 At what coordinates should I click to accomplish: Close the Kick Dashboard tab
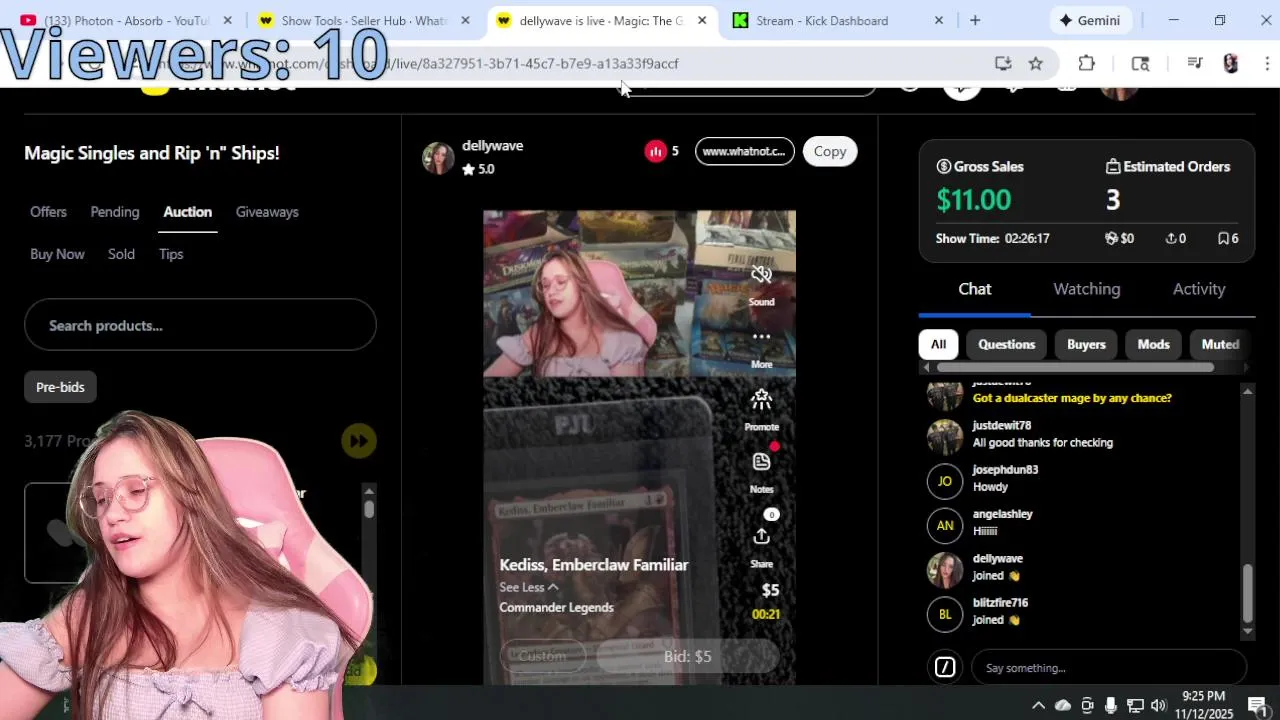coord(938,20)
